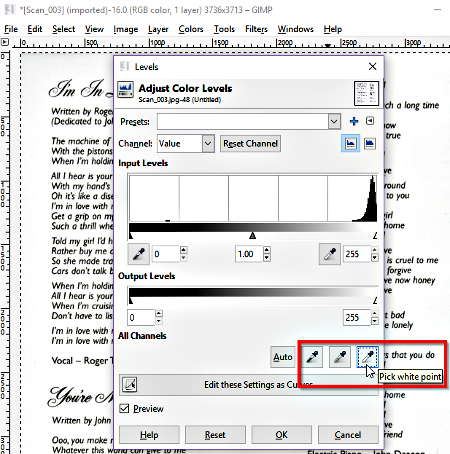Click the input levels white point eyedropper
This screenshot has width=450, height=454.
330,254
